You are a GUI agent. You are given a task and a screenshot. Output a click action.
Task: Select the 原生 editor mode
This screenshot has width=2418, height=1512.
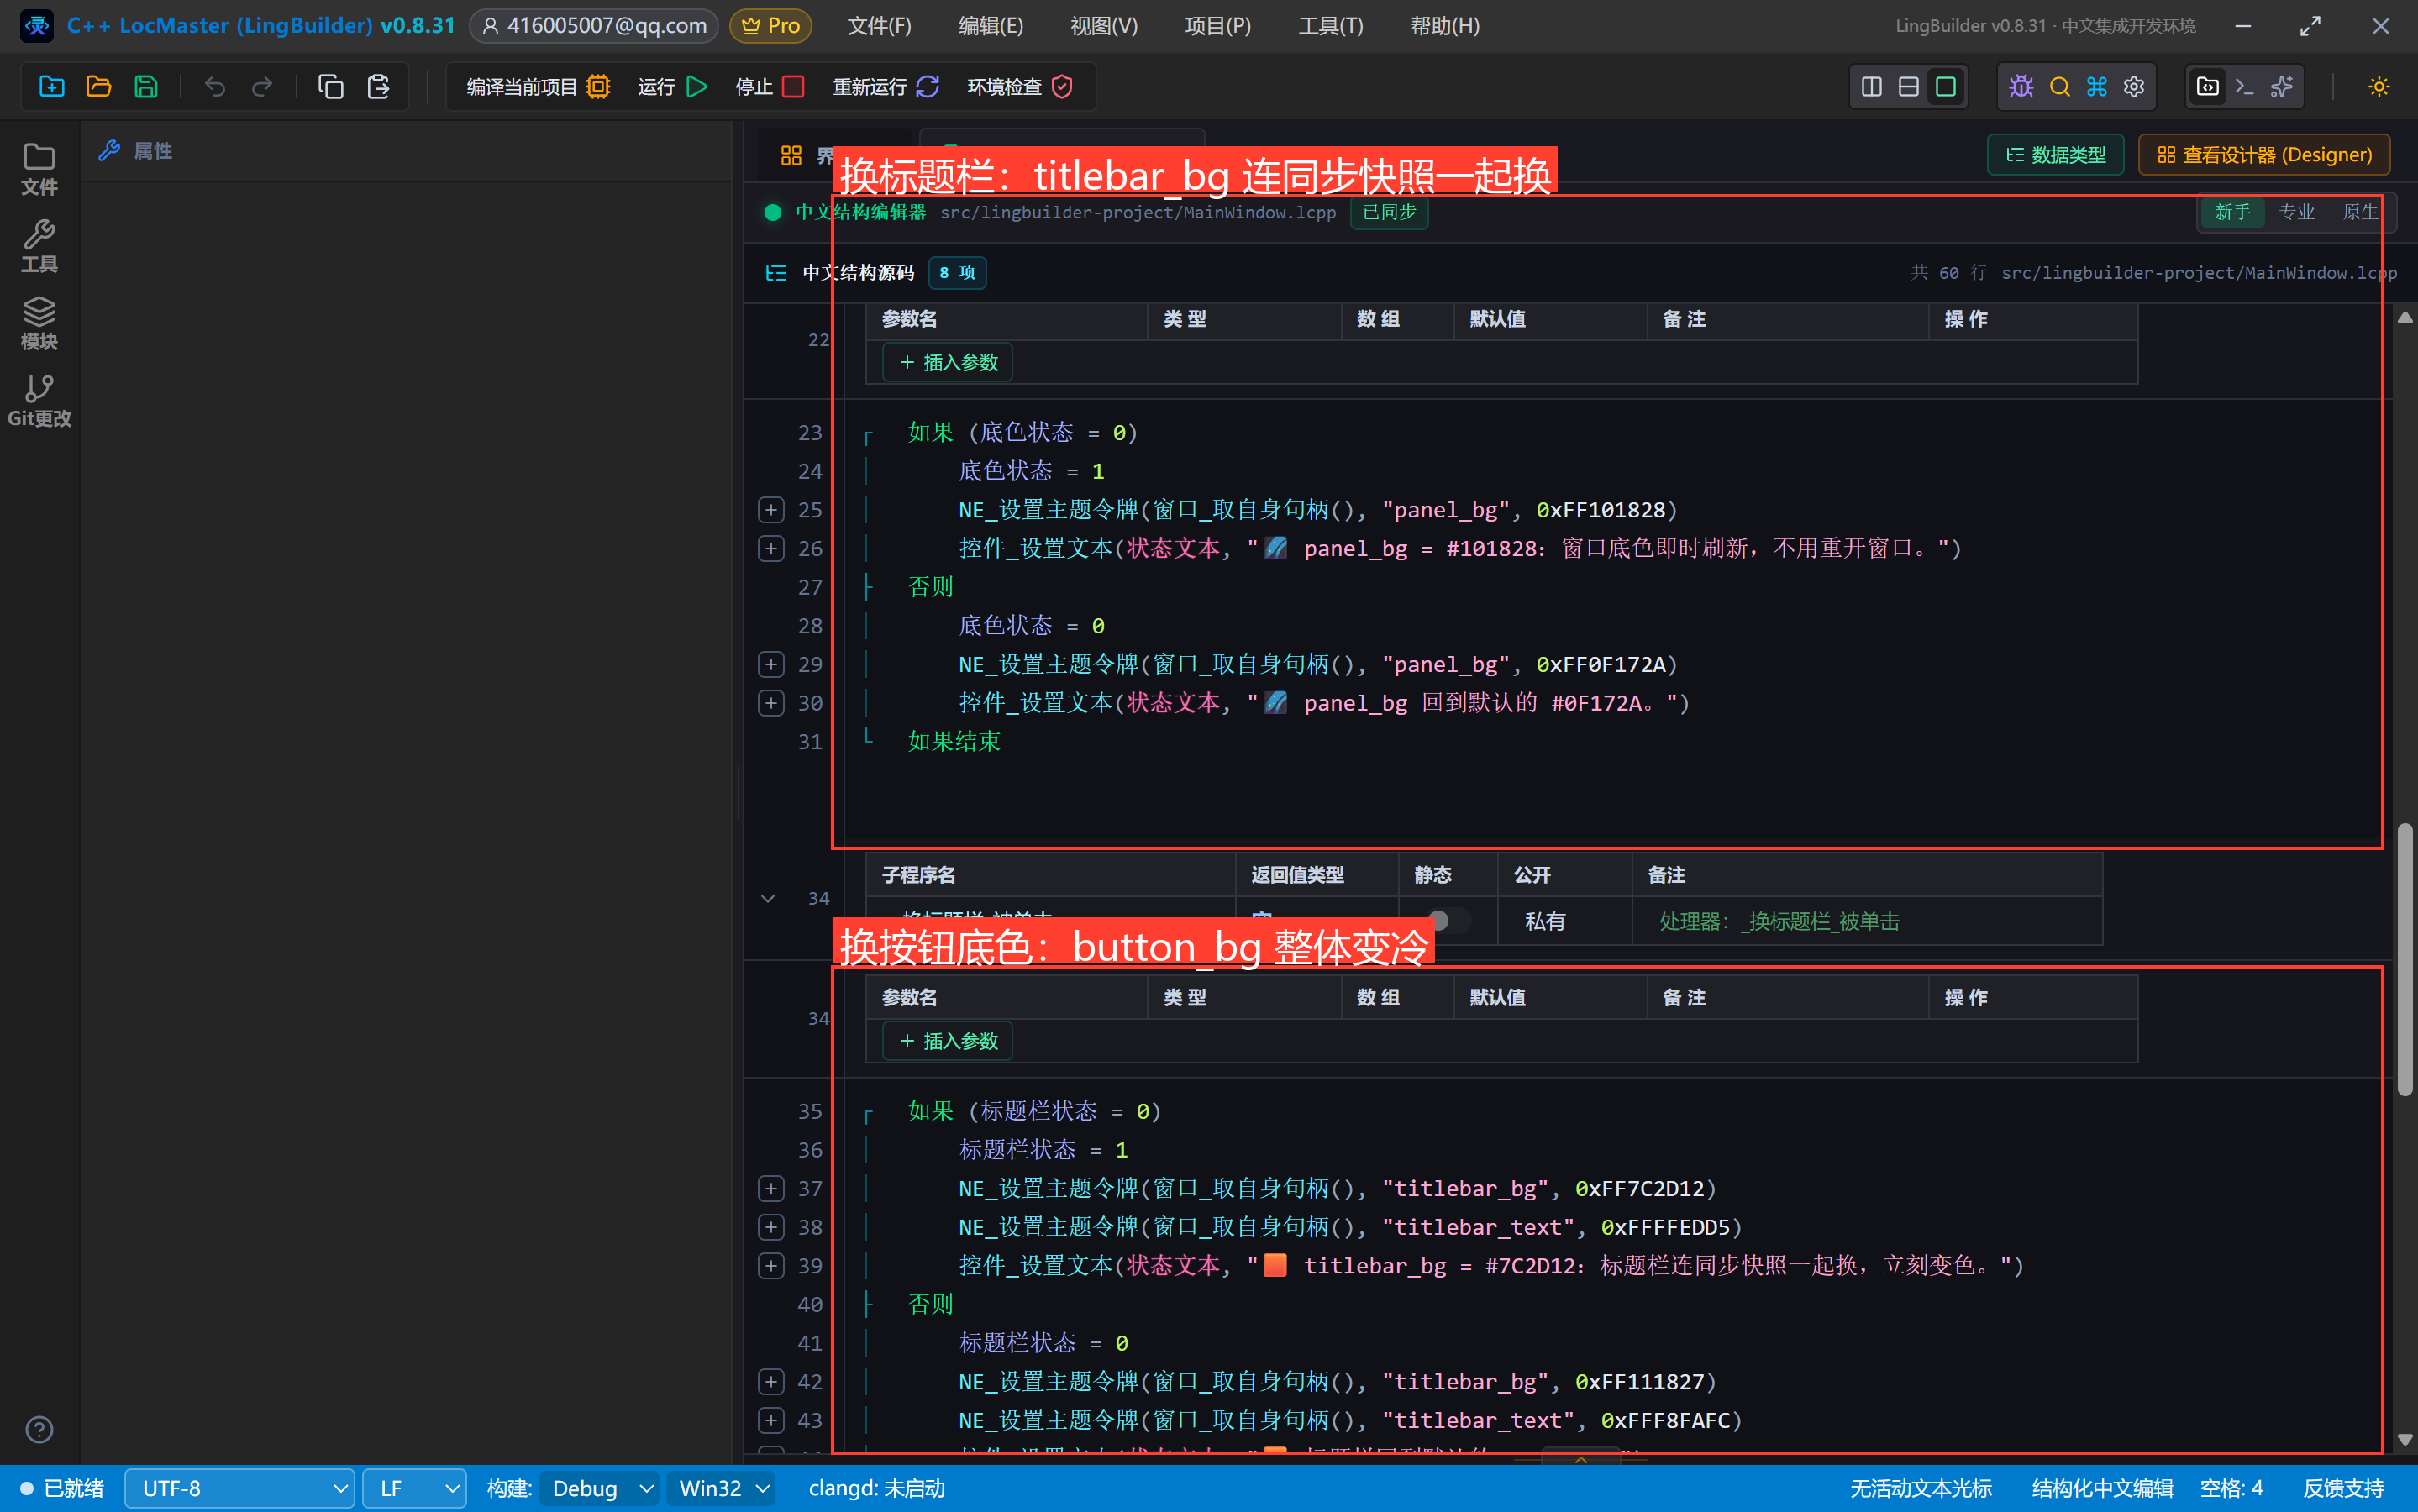[2360, 212]
